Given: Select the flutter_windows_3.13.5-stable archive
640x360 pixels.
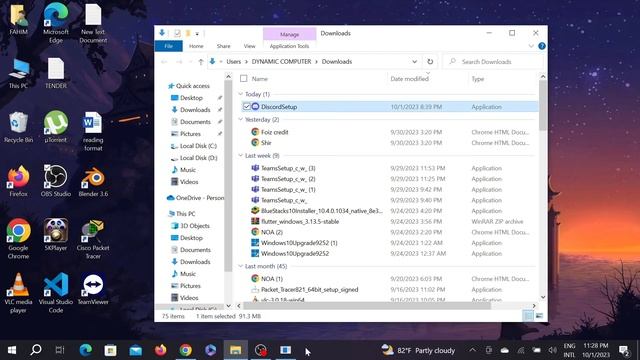Looking at the screenshot, I should (x=295, y=222).
